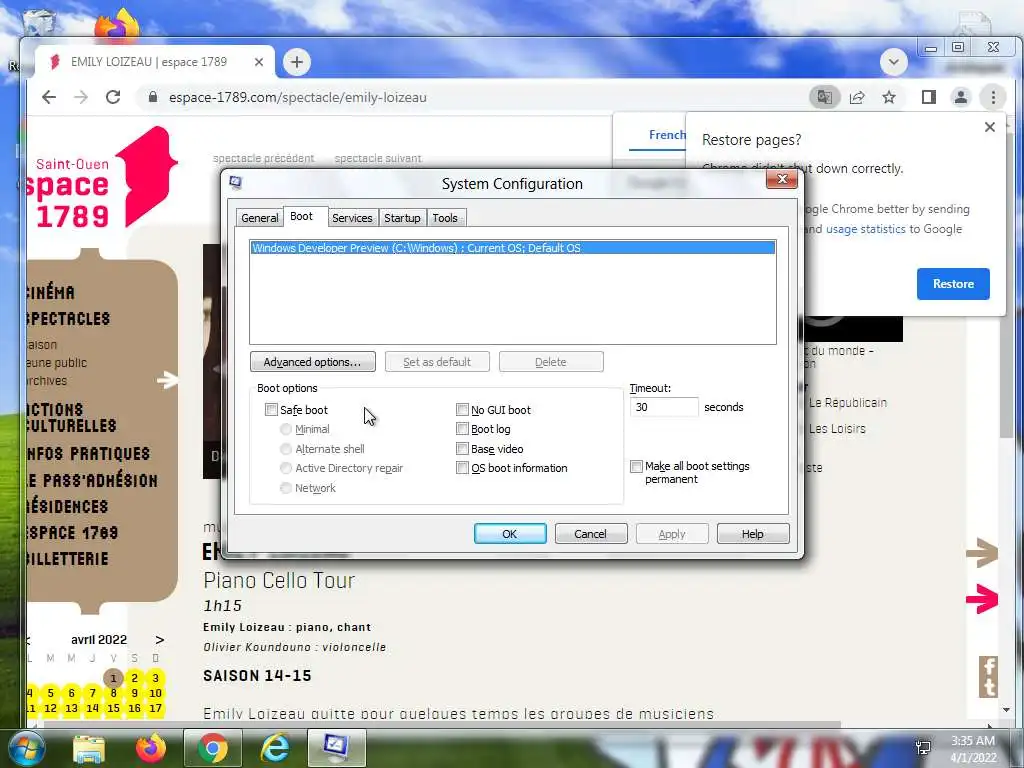
Task: Click the tan right arrow on webpage
Action: 982,552
